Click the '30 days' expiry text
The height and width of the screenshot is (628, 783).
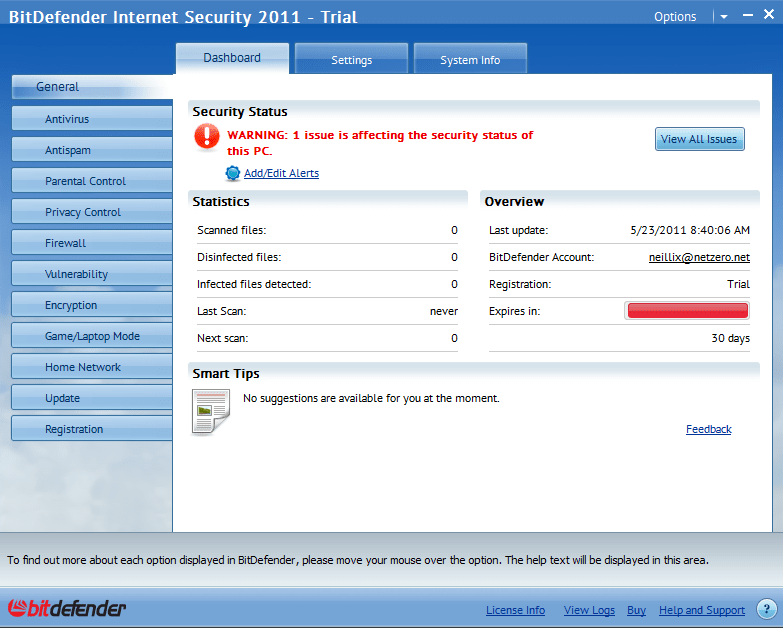pos(730,338)
